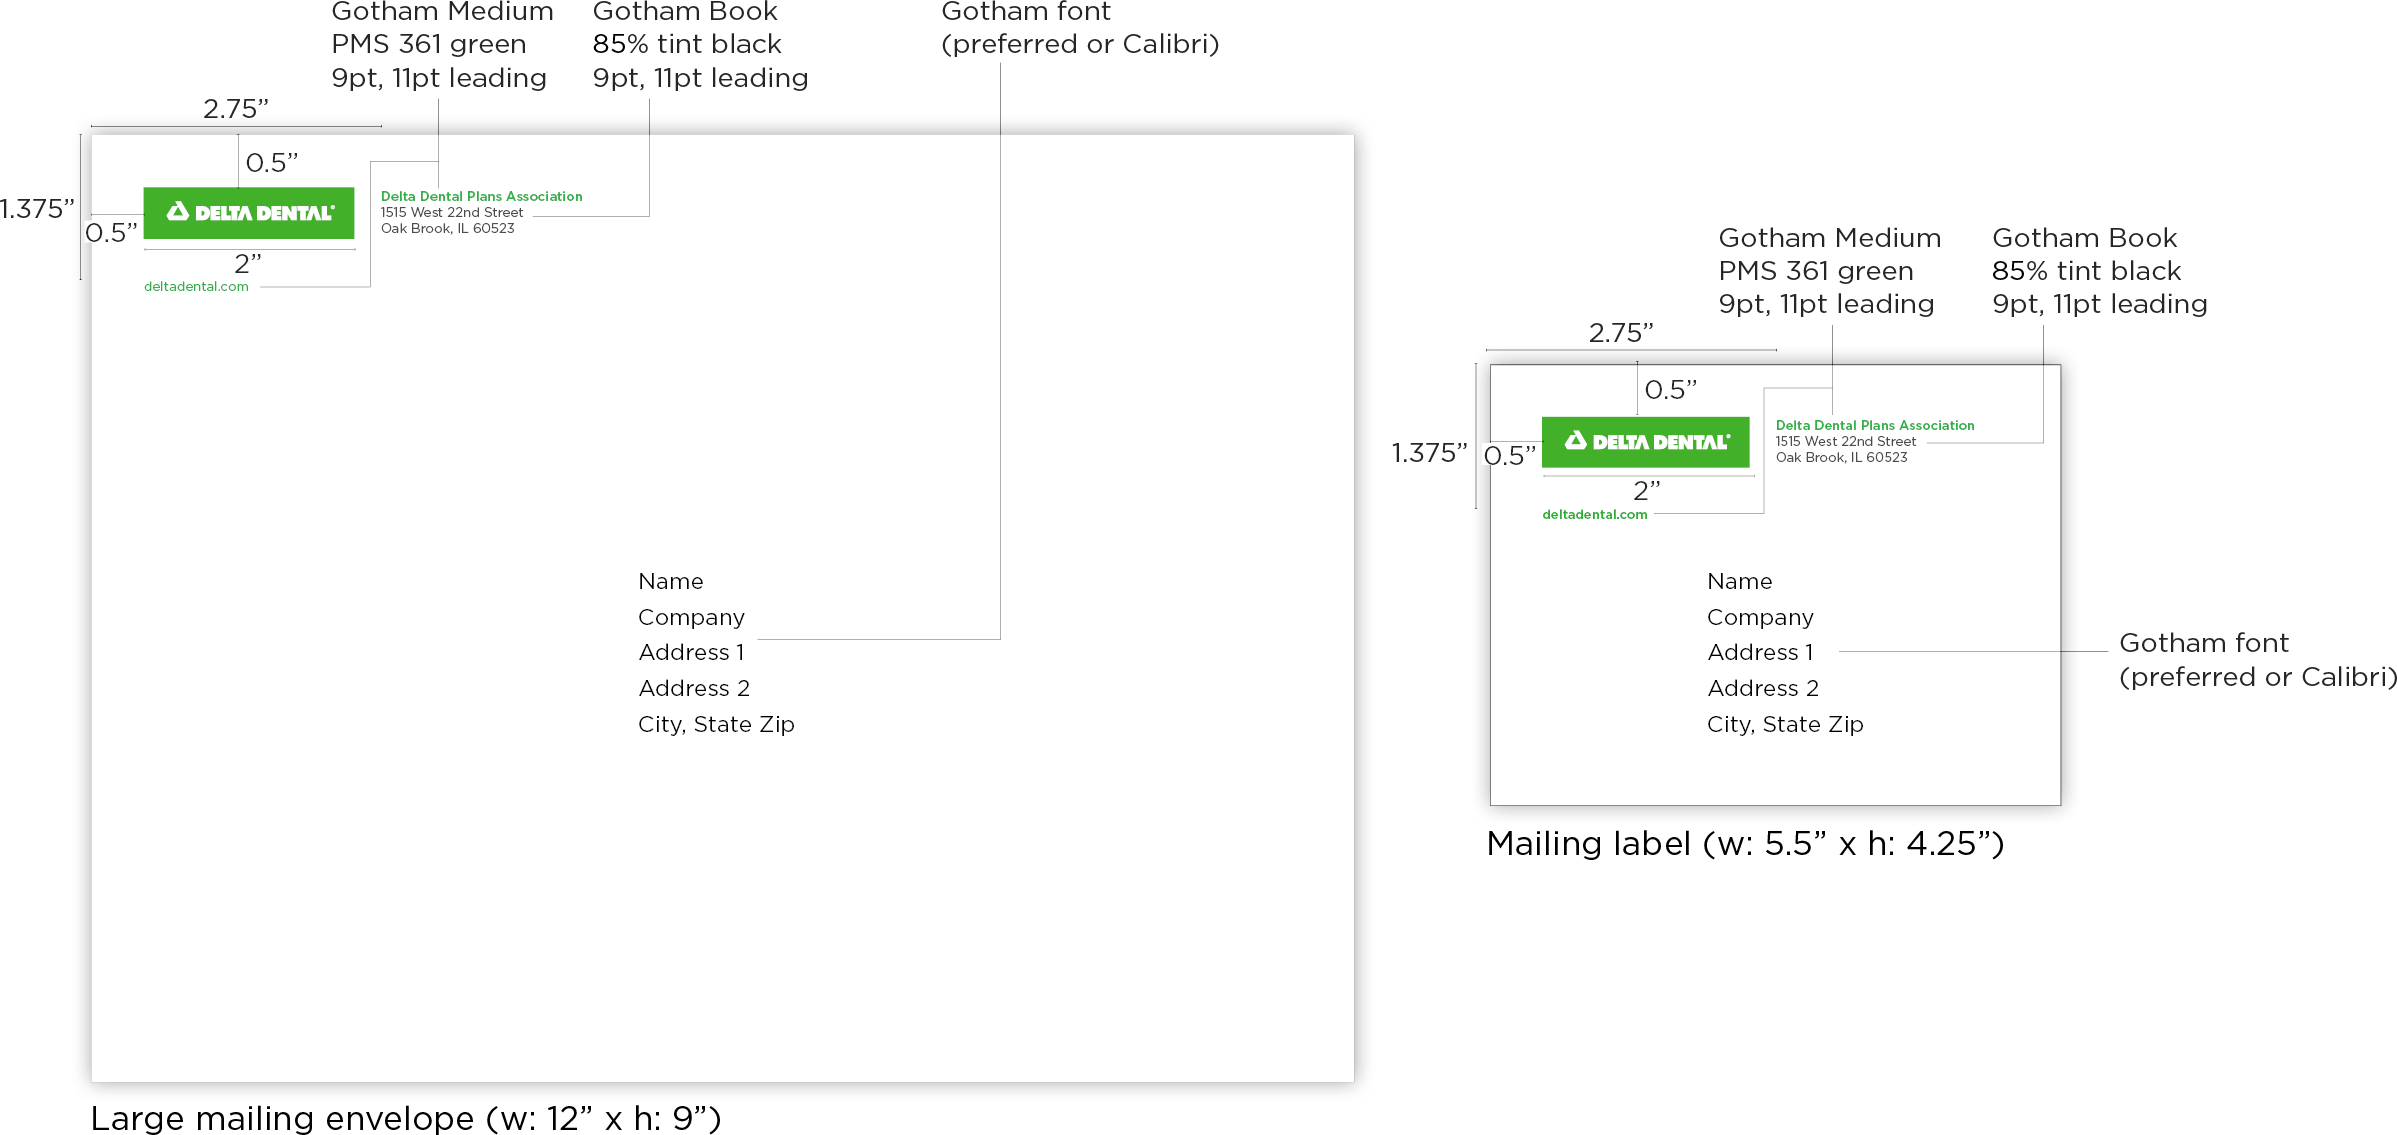Click the 'Name' line on the envelope
The image size is (2397, 1135).
[x=671, y=582]
